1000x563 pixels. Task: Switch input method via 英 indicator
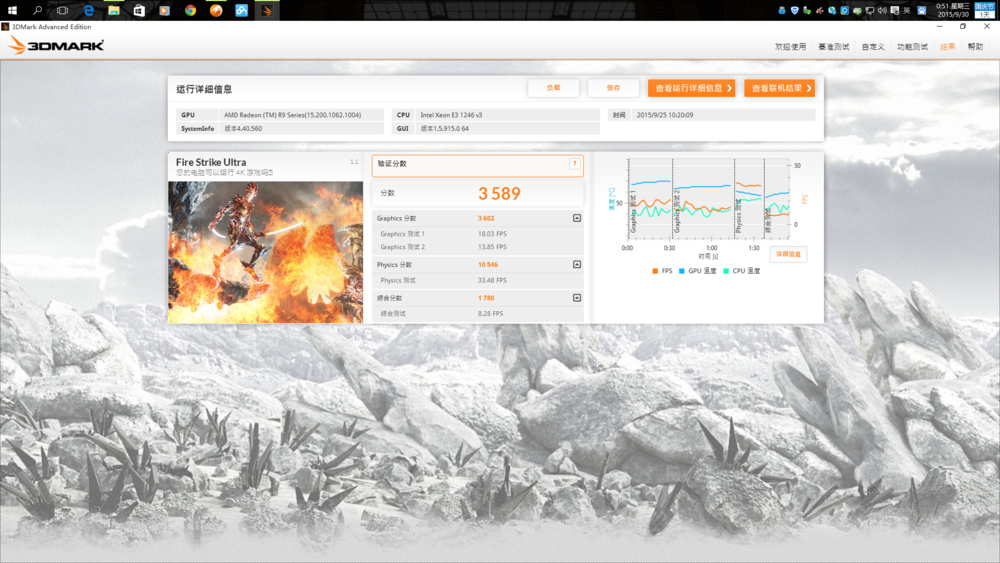(907, 10)
